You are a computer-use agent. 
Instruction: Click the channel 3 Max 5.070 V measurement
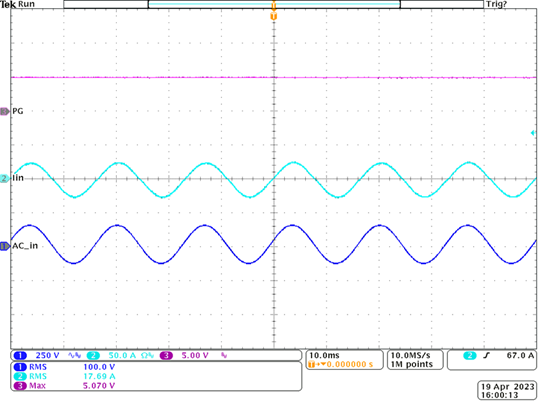tap(64, 386)
